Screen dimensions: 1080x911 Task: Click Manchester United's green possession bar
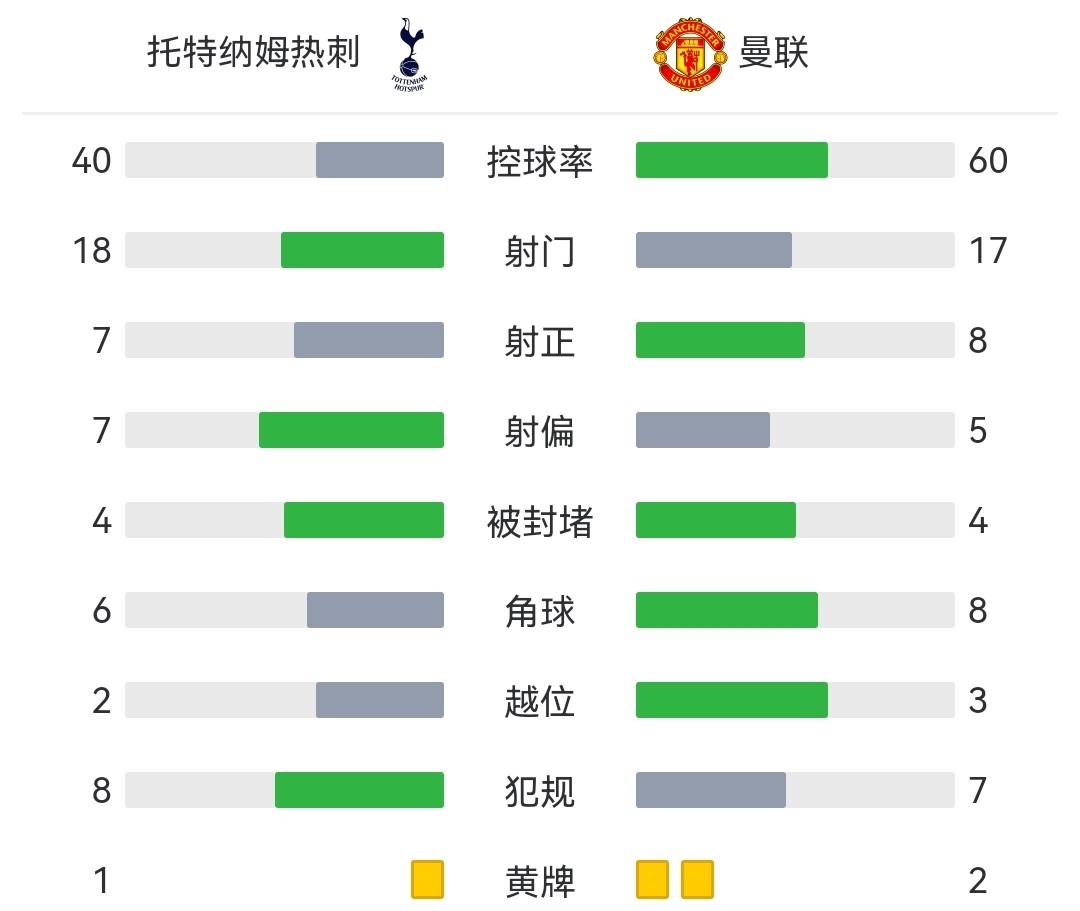(731, 160)
